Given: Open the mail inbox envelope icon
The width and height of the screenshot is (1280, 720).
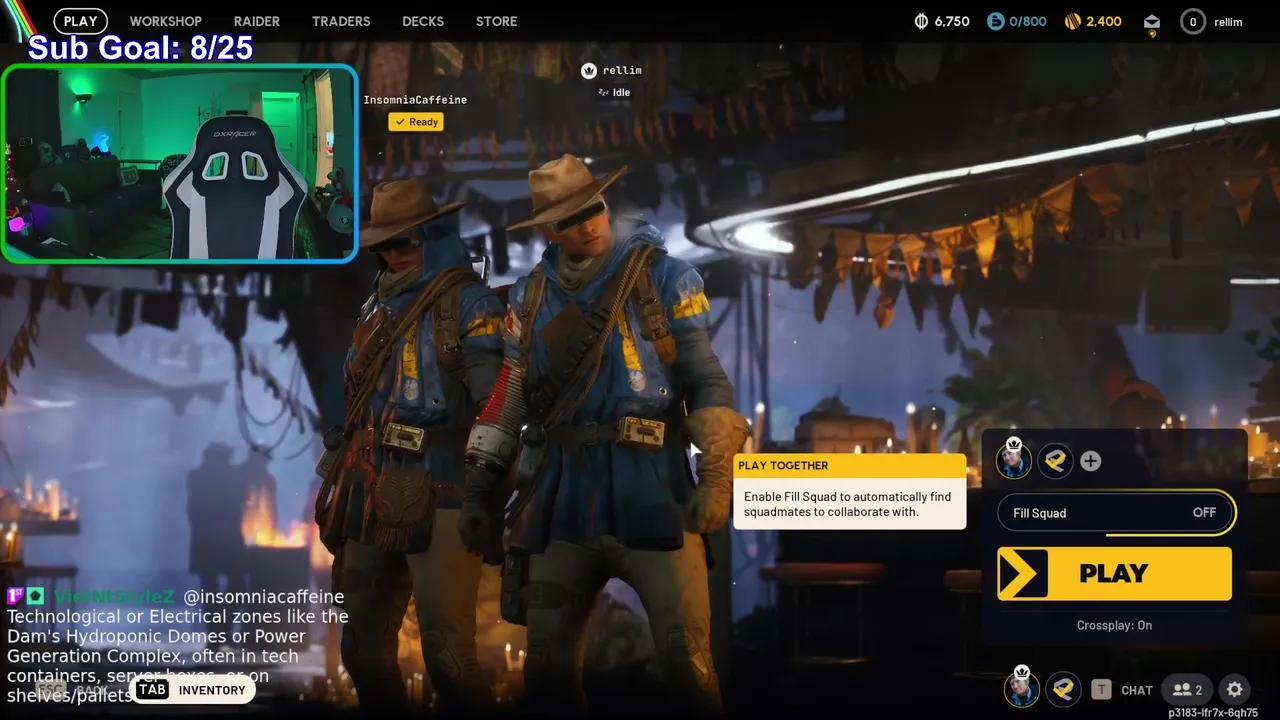Looking at the screenshot, I should 1152,22.
